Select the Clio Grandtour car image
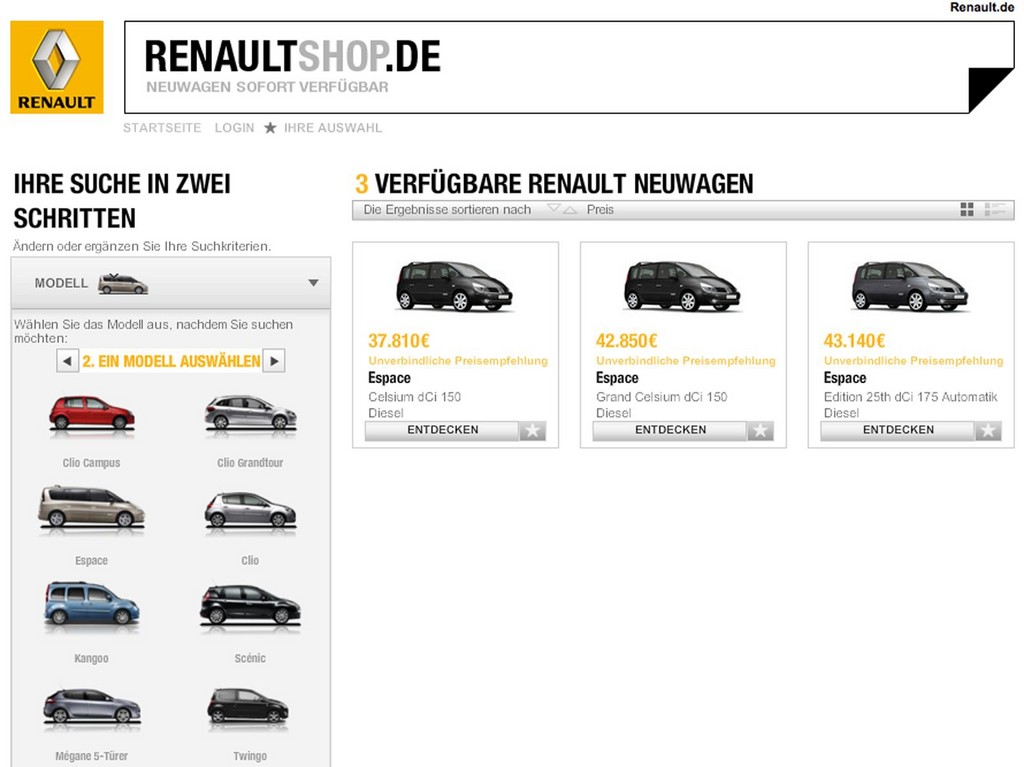Screen dimensions: 1024x767 coord(250,414)
